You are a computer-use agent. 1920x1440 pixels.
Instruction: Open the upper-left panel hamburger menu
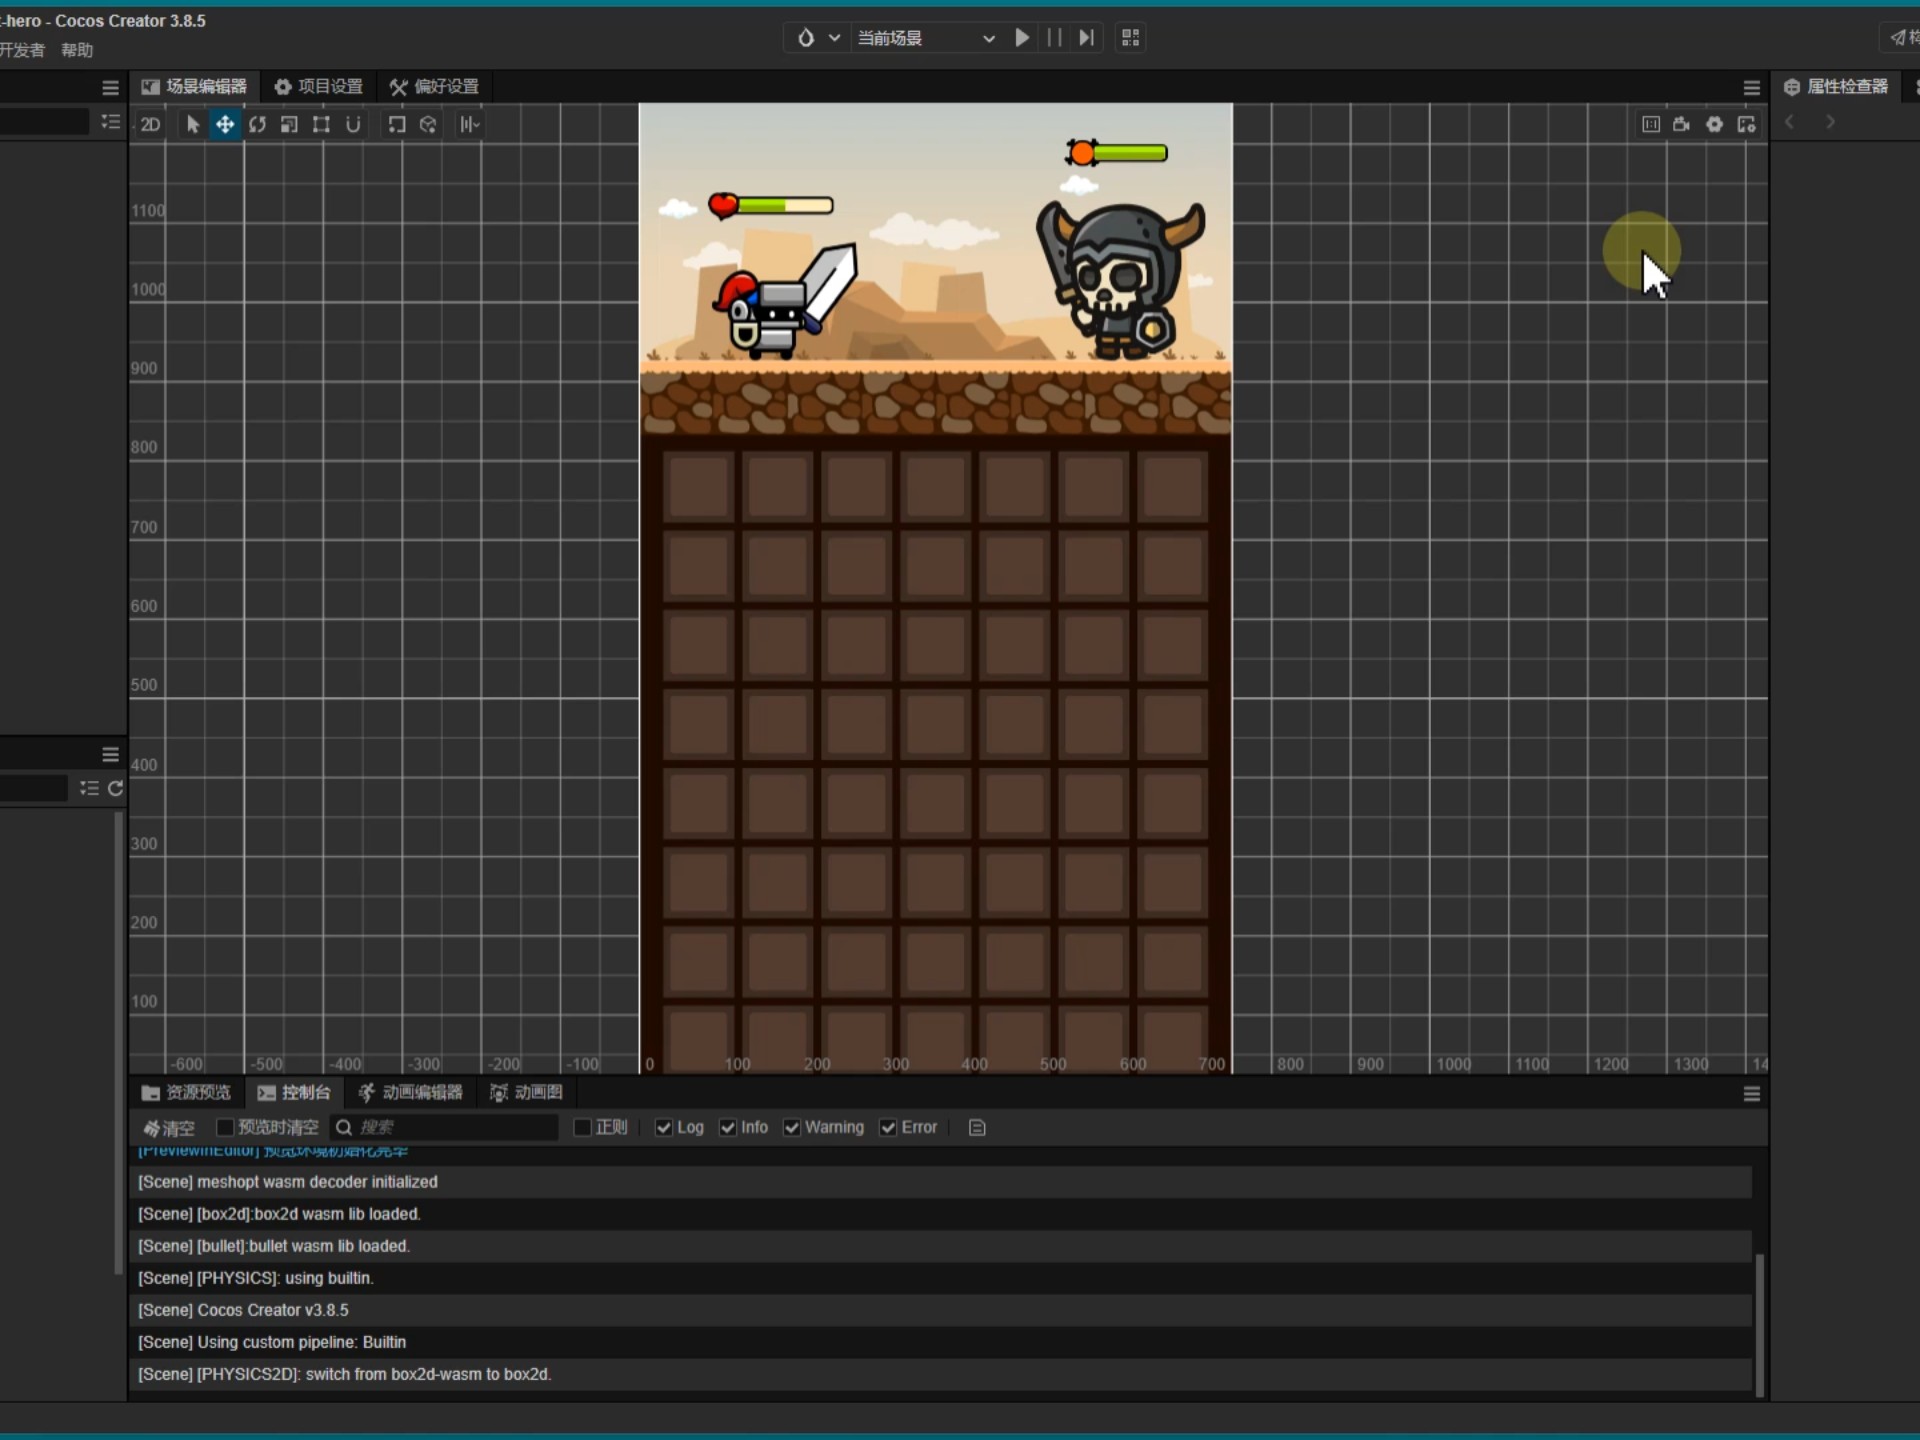point(111,88)
